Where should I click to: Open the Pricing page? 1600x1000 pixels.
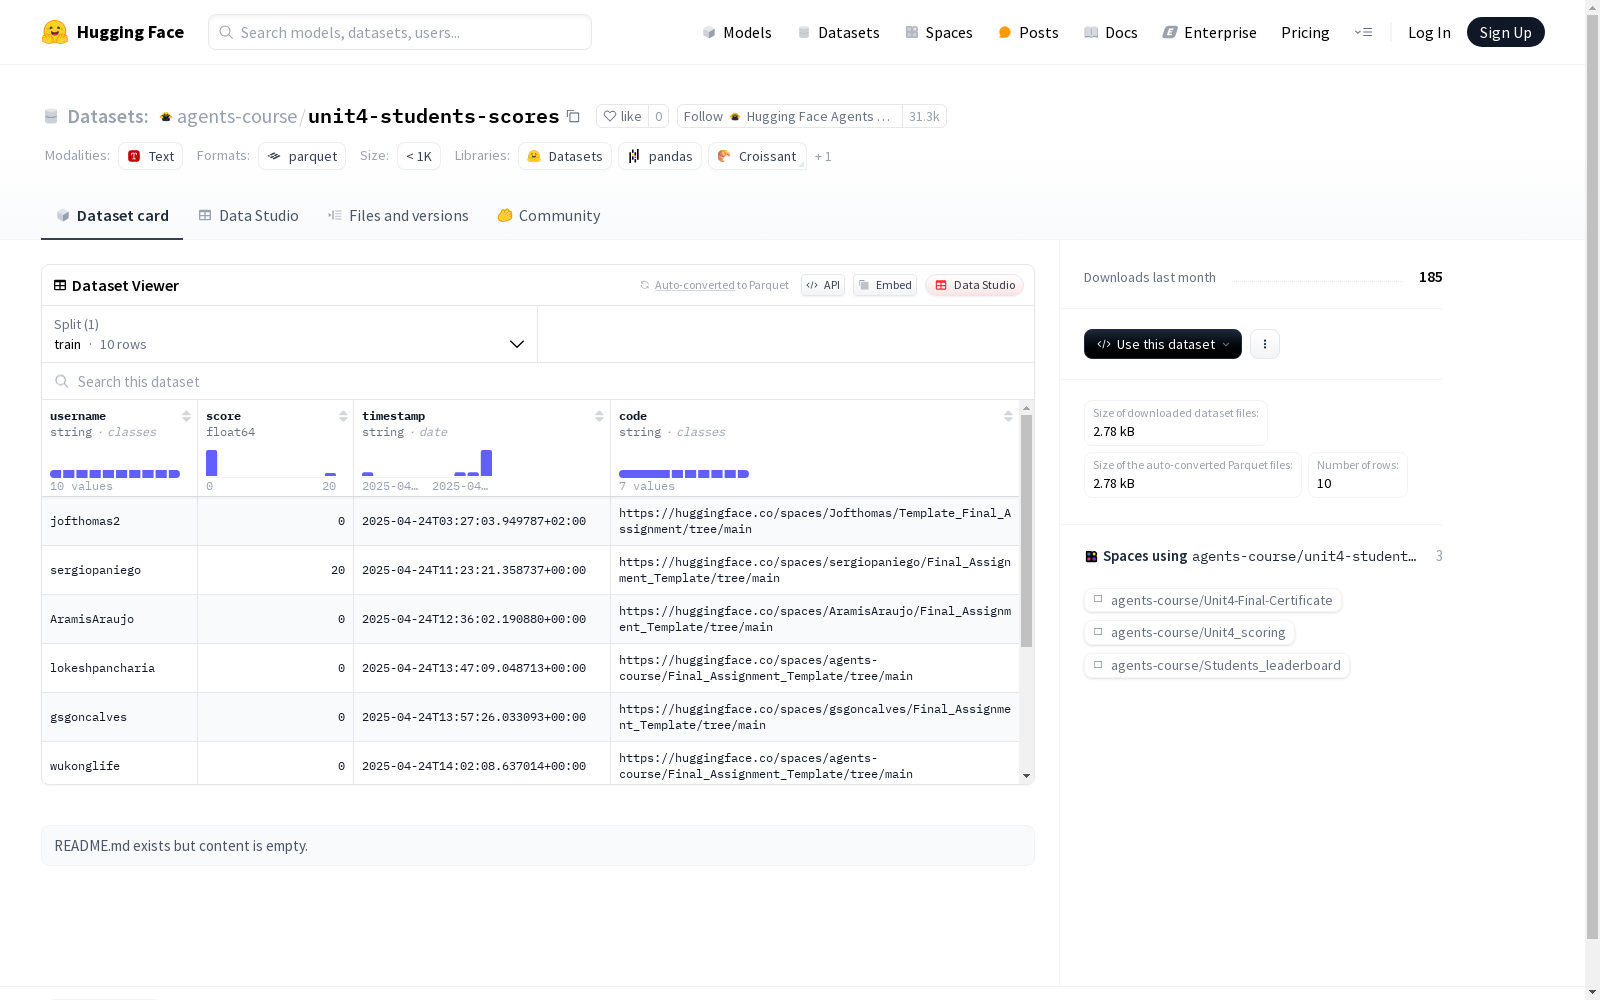[x=1305, y=32]
